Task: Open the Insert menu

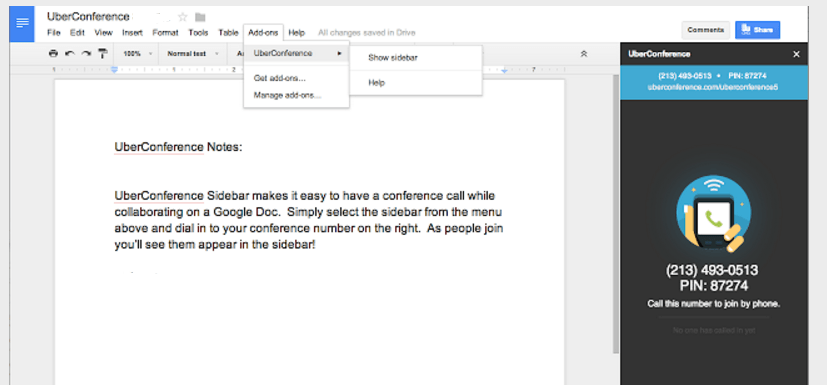Action: point(132,33)
